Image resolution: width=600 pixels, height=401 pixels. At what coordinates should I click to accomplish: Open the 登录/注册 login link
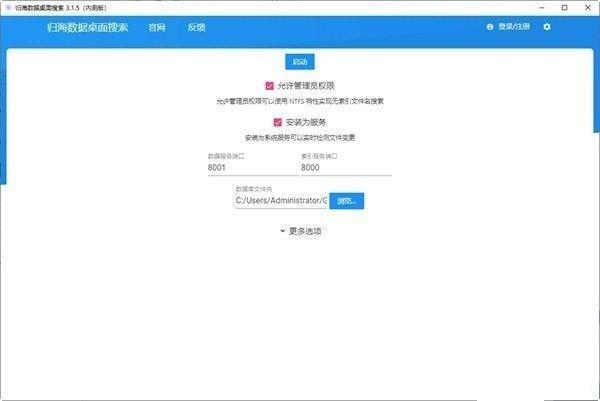[517, 27]
